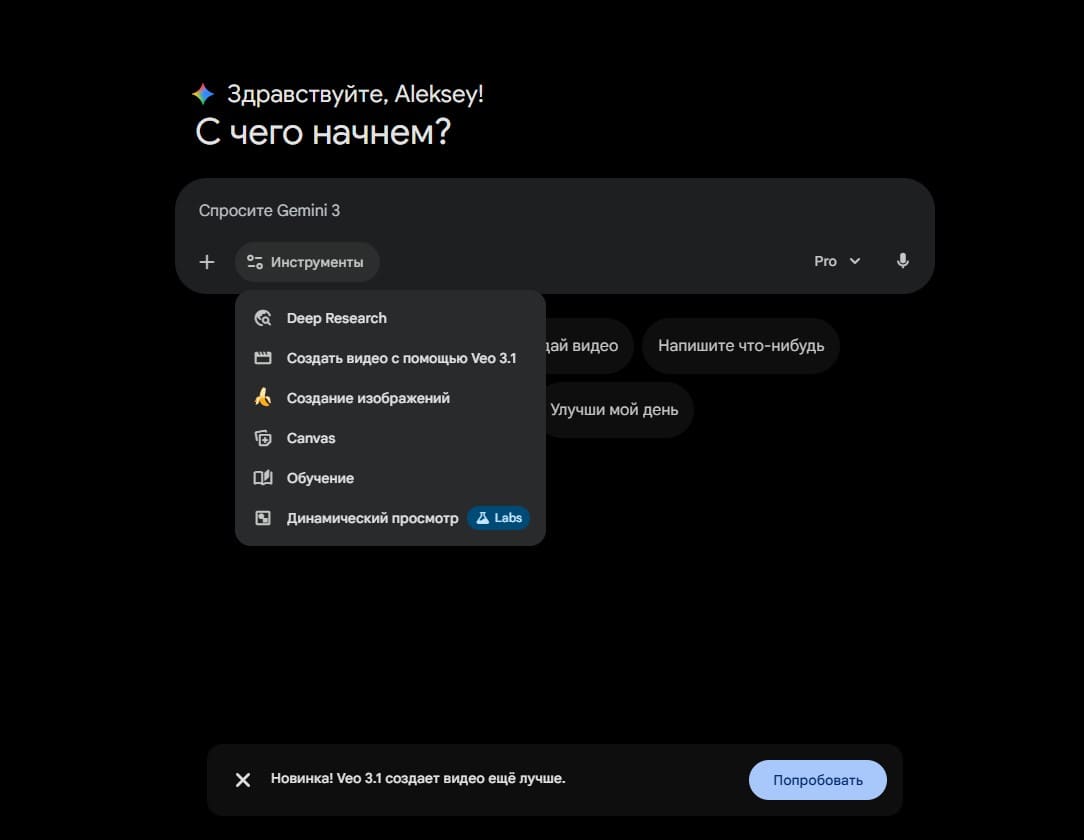Image resolution: width=1084 pixels, height=840 pixels.
Task: Click the Gemini sparkle logo near the greeting
Action: coord(202,93)
